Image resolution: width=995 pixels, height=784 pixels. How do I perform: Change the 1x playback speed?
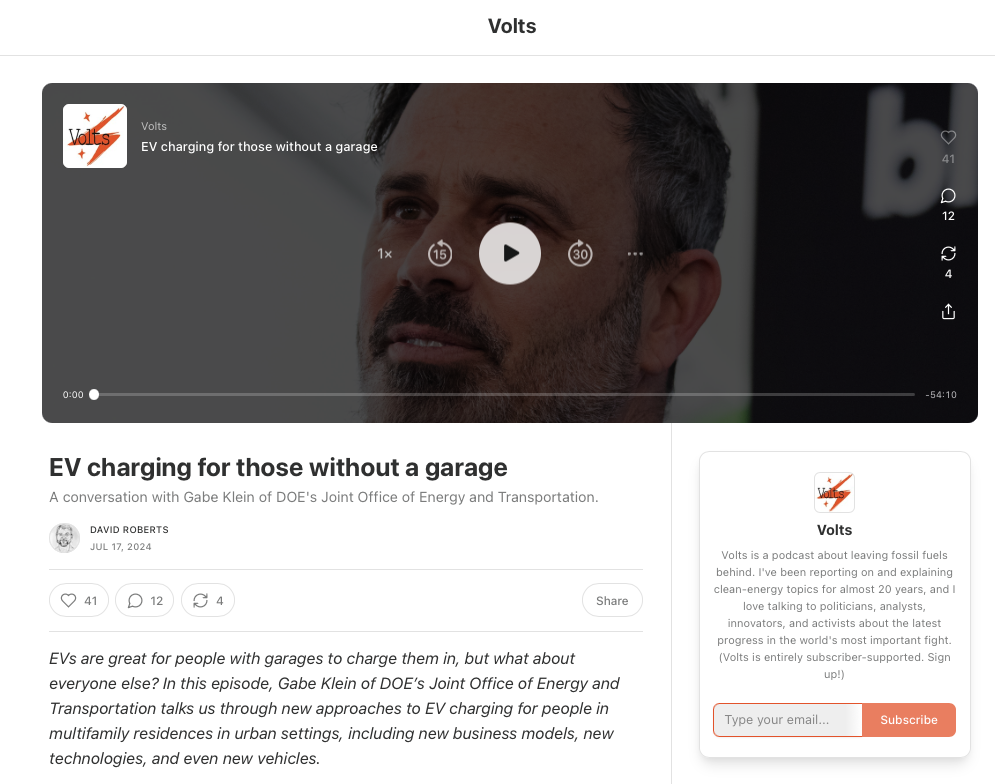[x=385, y=254]
